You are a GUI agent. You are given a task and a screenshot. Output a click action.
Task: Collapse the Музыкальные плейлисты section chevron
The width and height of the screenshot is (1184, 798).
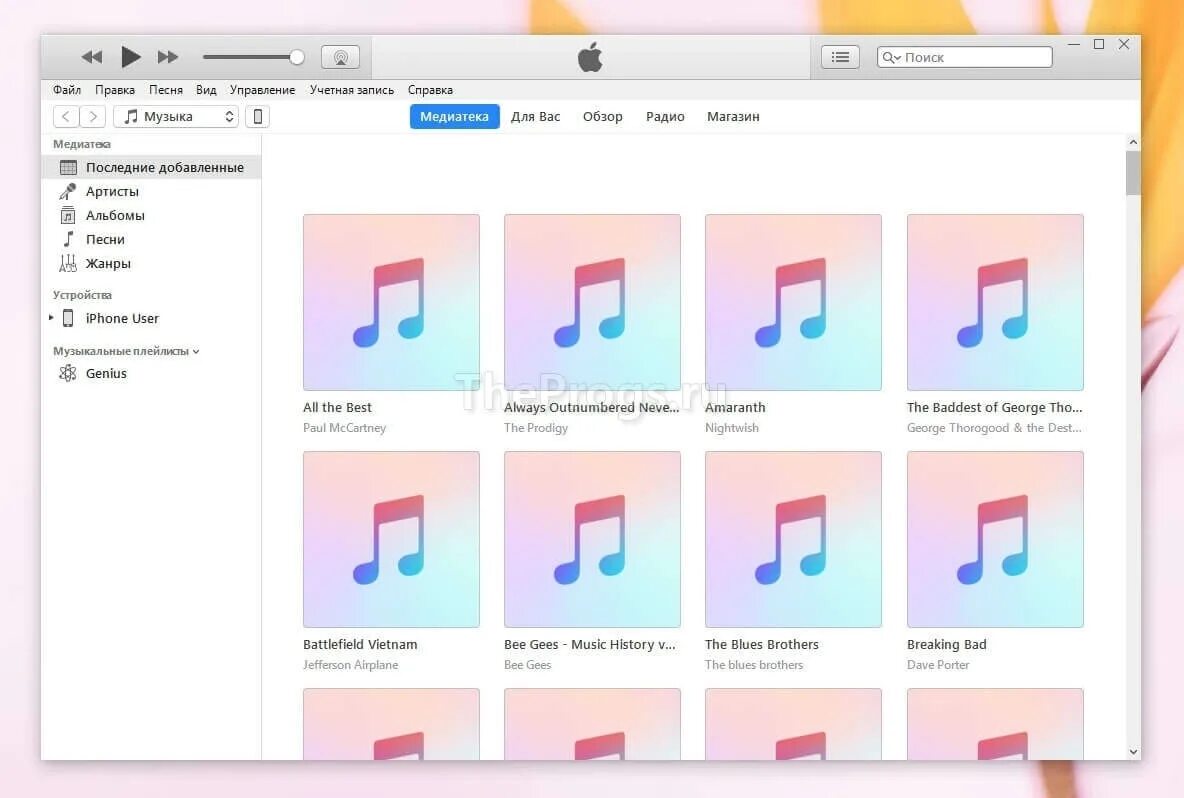[x=196, y=352]
